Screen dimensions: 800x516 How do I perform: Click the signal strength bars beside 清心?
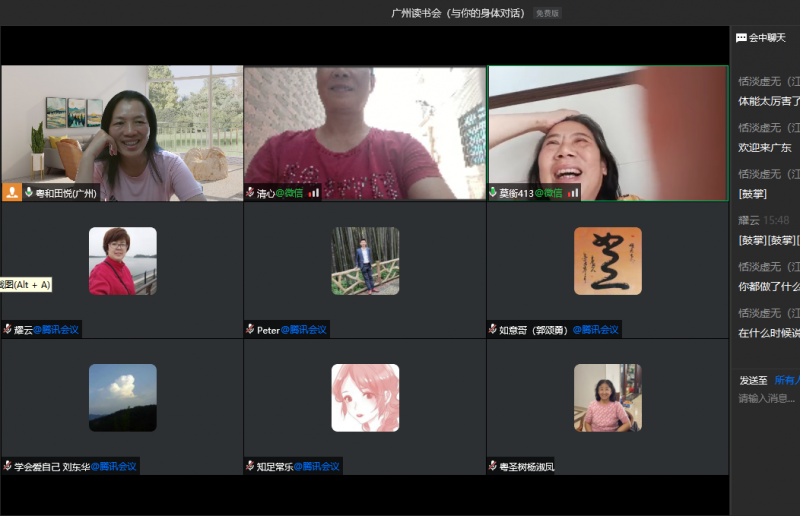[x=314, y=193]
